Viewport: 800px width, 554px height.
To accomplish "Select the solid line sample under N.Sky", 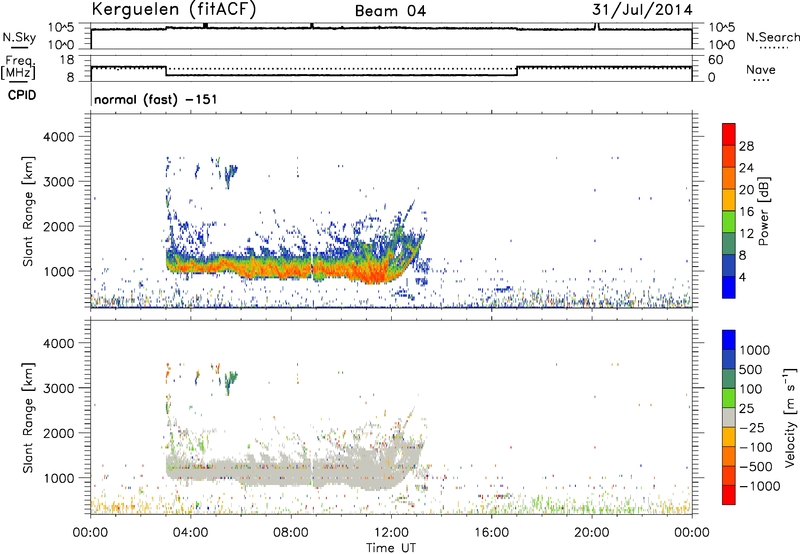I will point(19,48).
